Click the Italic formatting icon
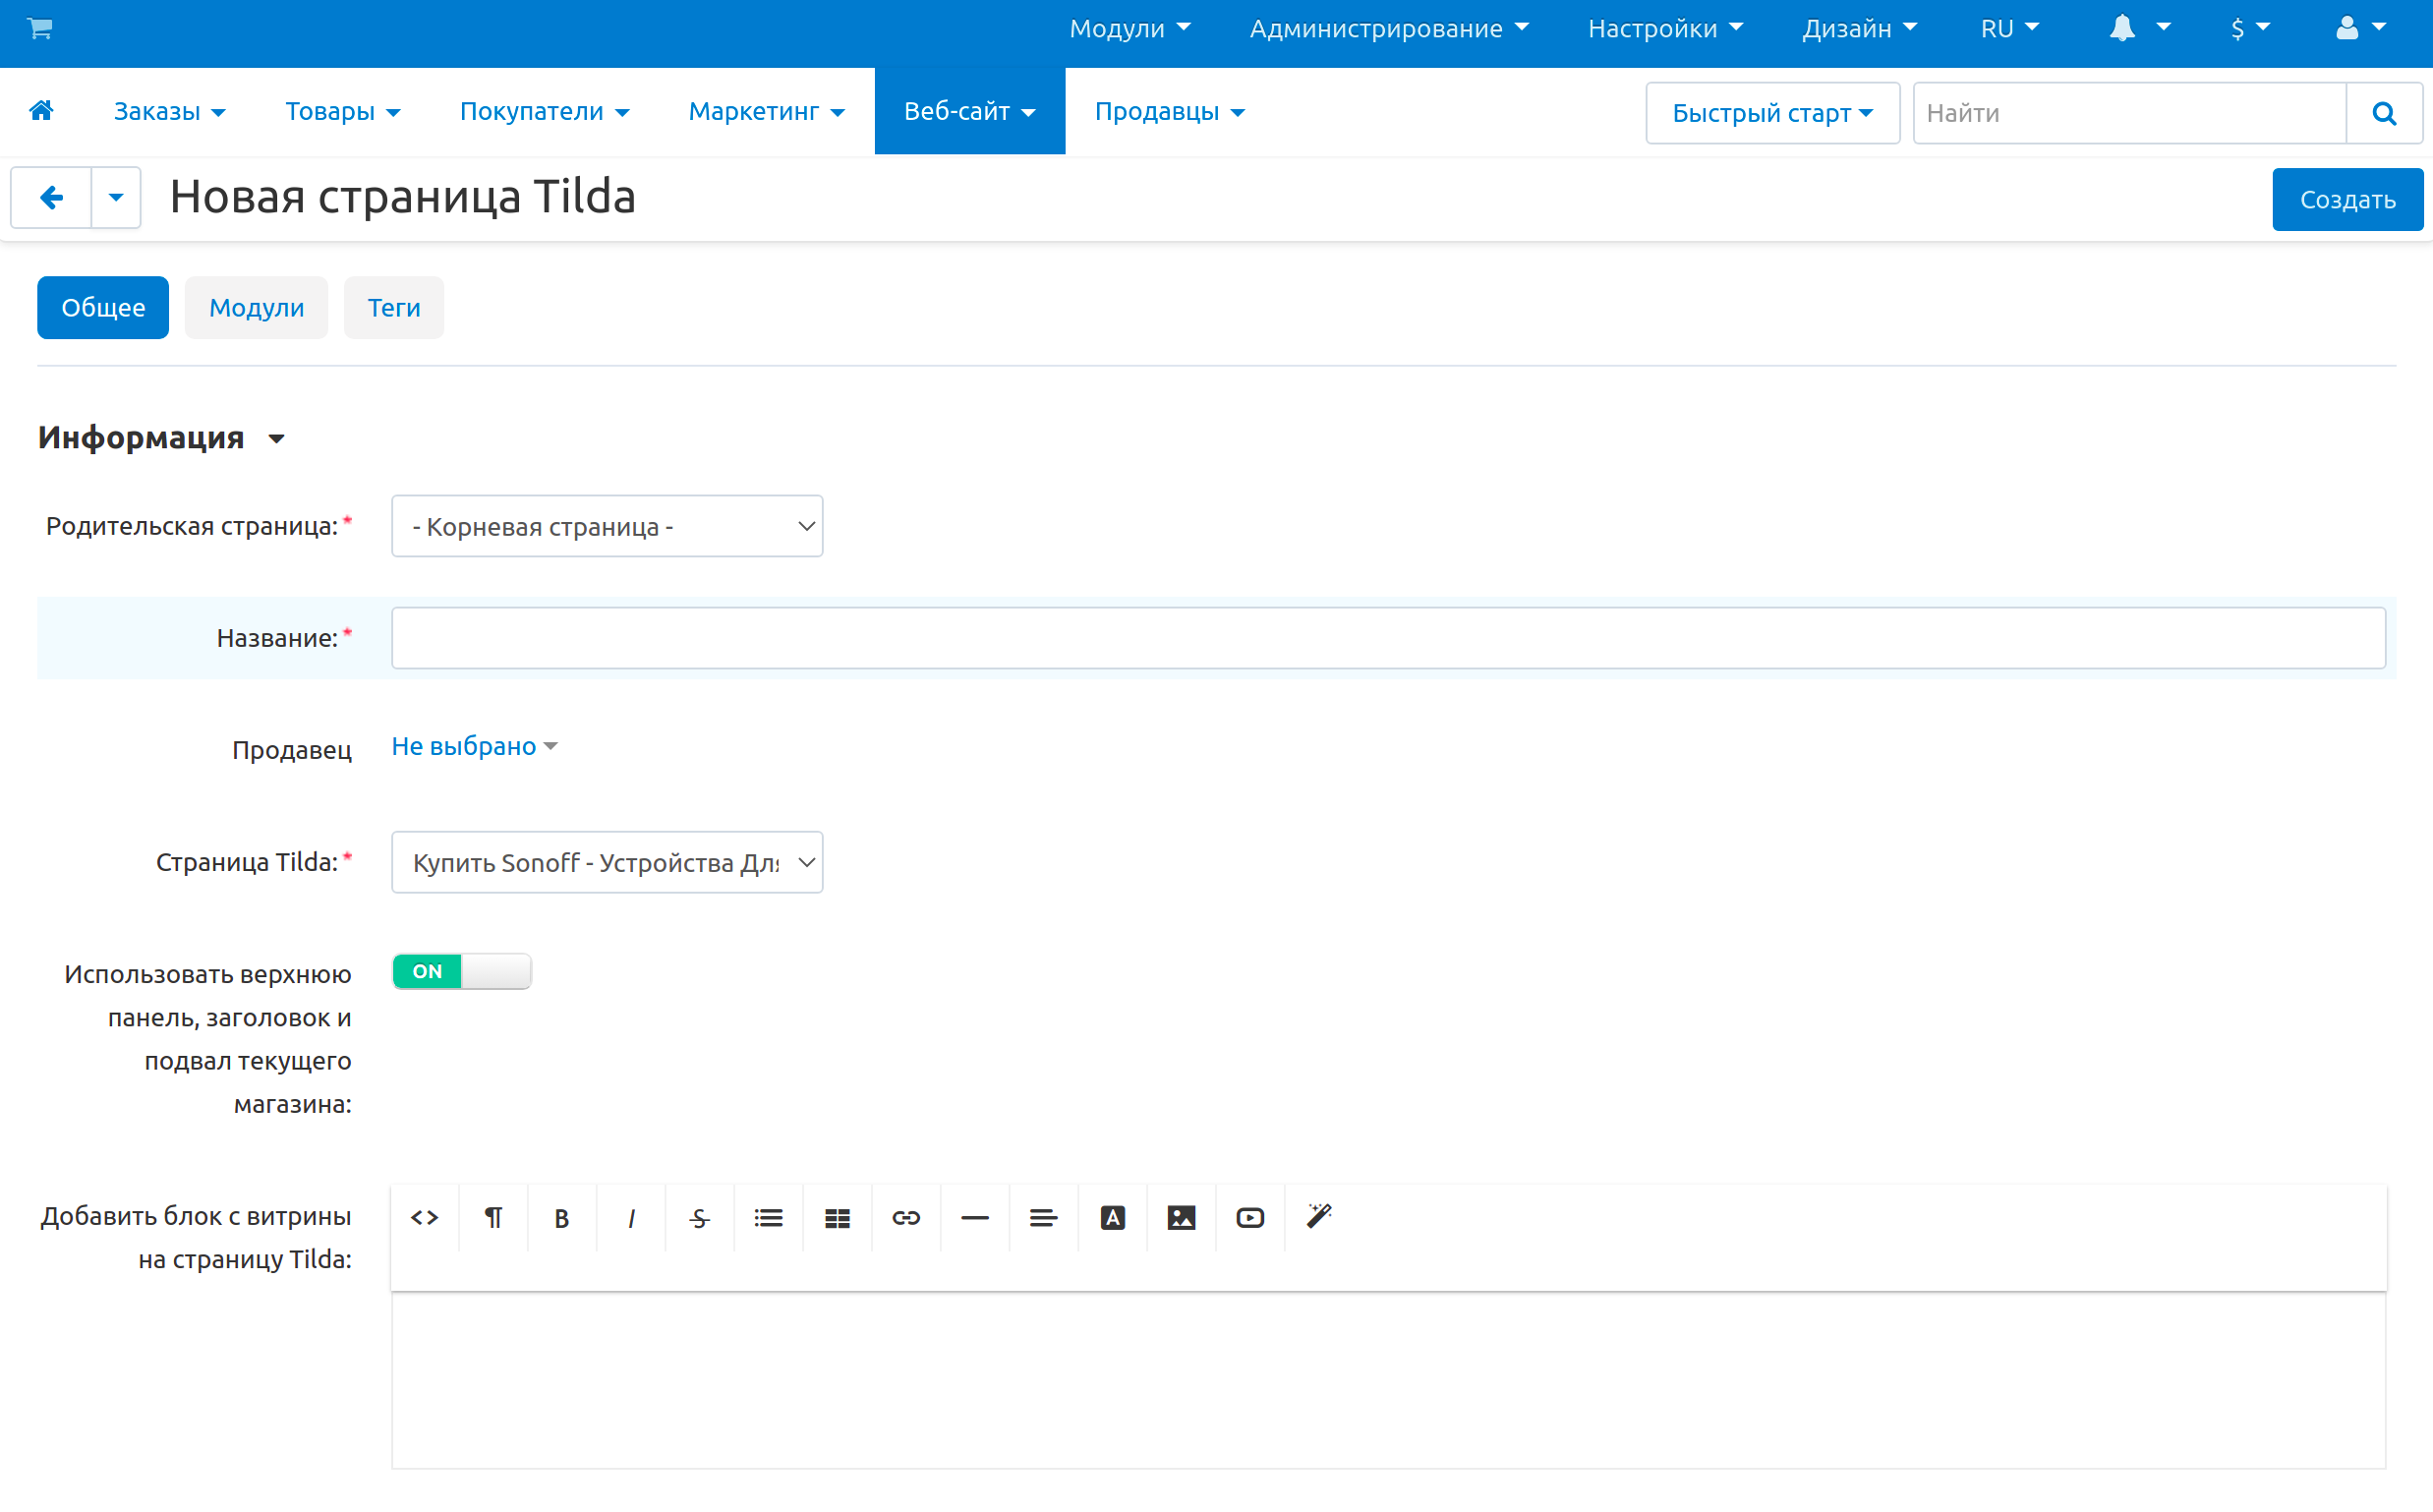Image resolution: width=2433 pixels, height=1512 pixels. point(630,1217)
